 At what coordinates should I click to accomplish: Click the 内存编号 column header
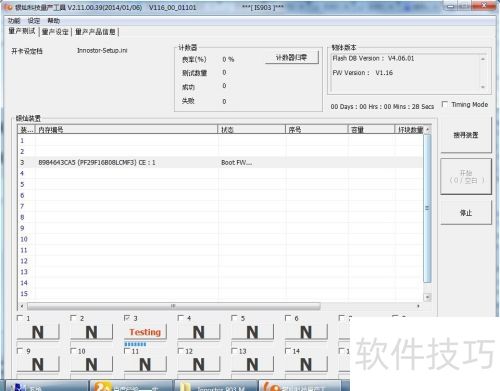126,130
